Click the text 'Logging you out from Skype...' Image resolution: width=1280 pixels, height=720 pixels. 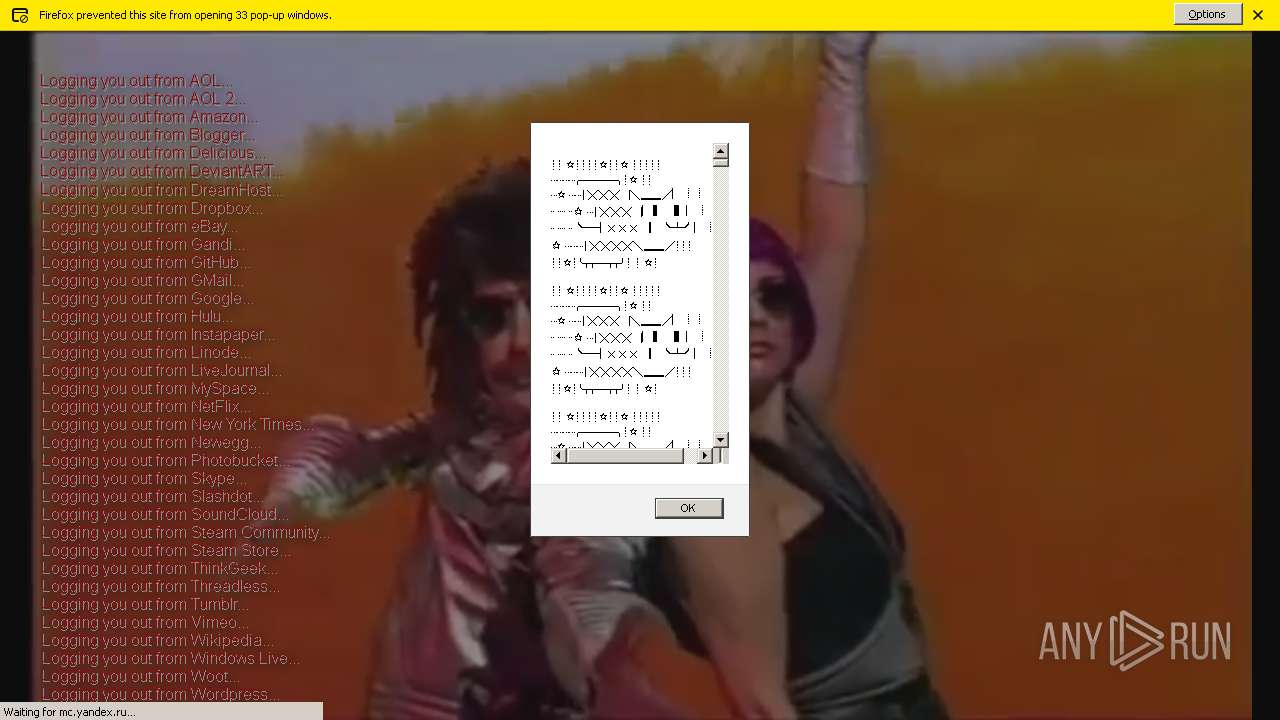[144, 478]
